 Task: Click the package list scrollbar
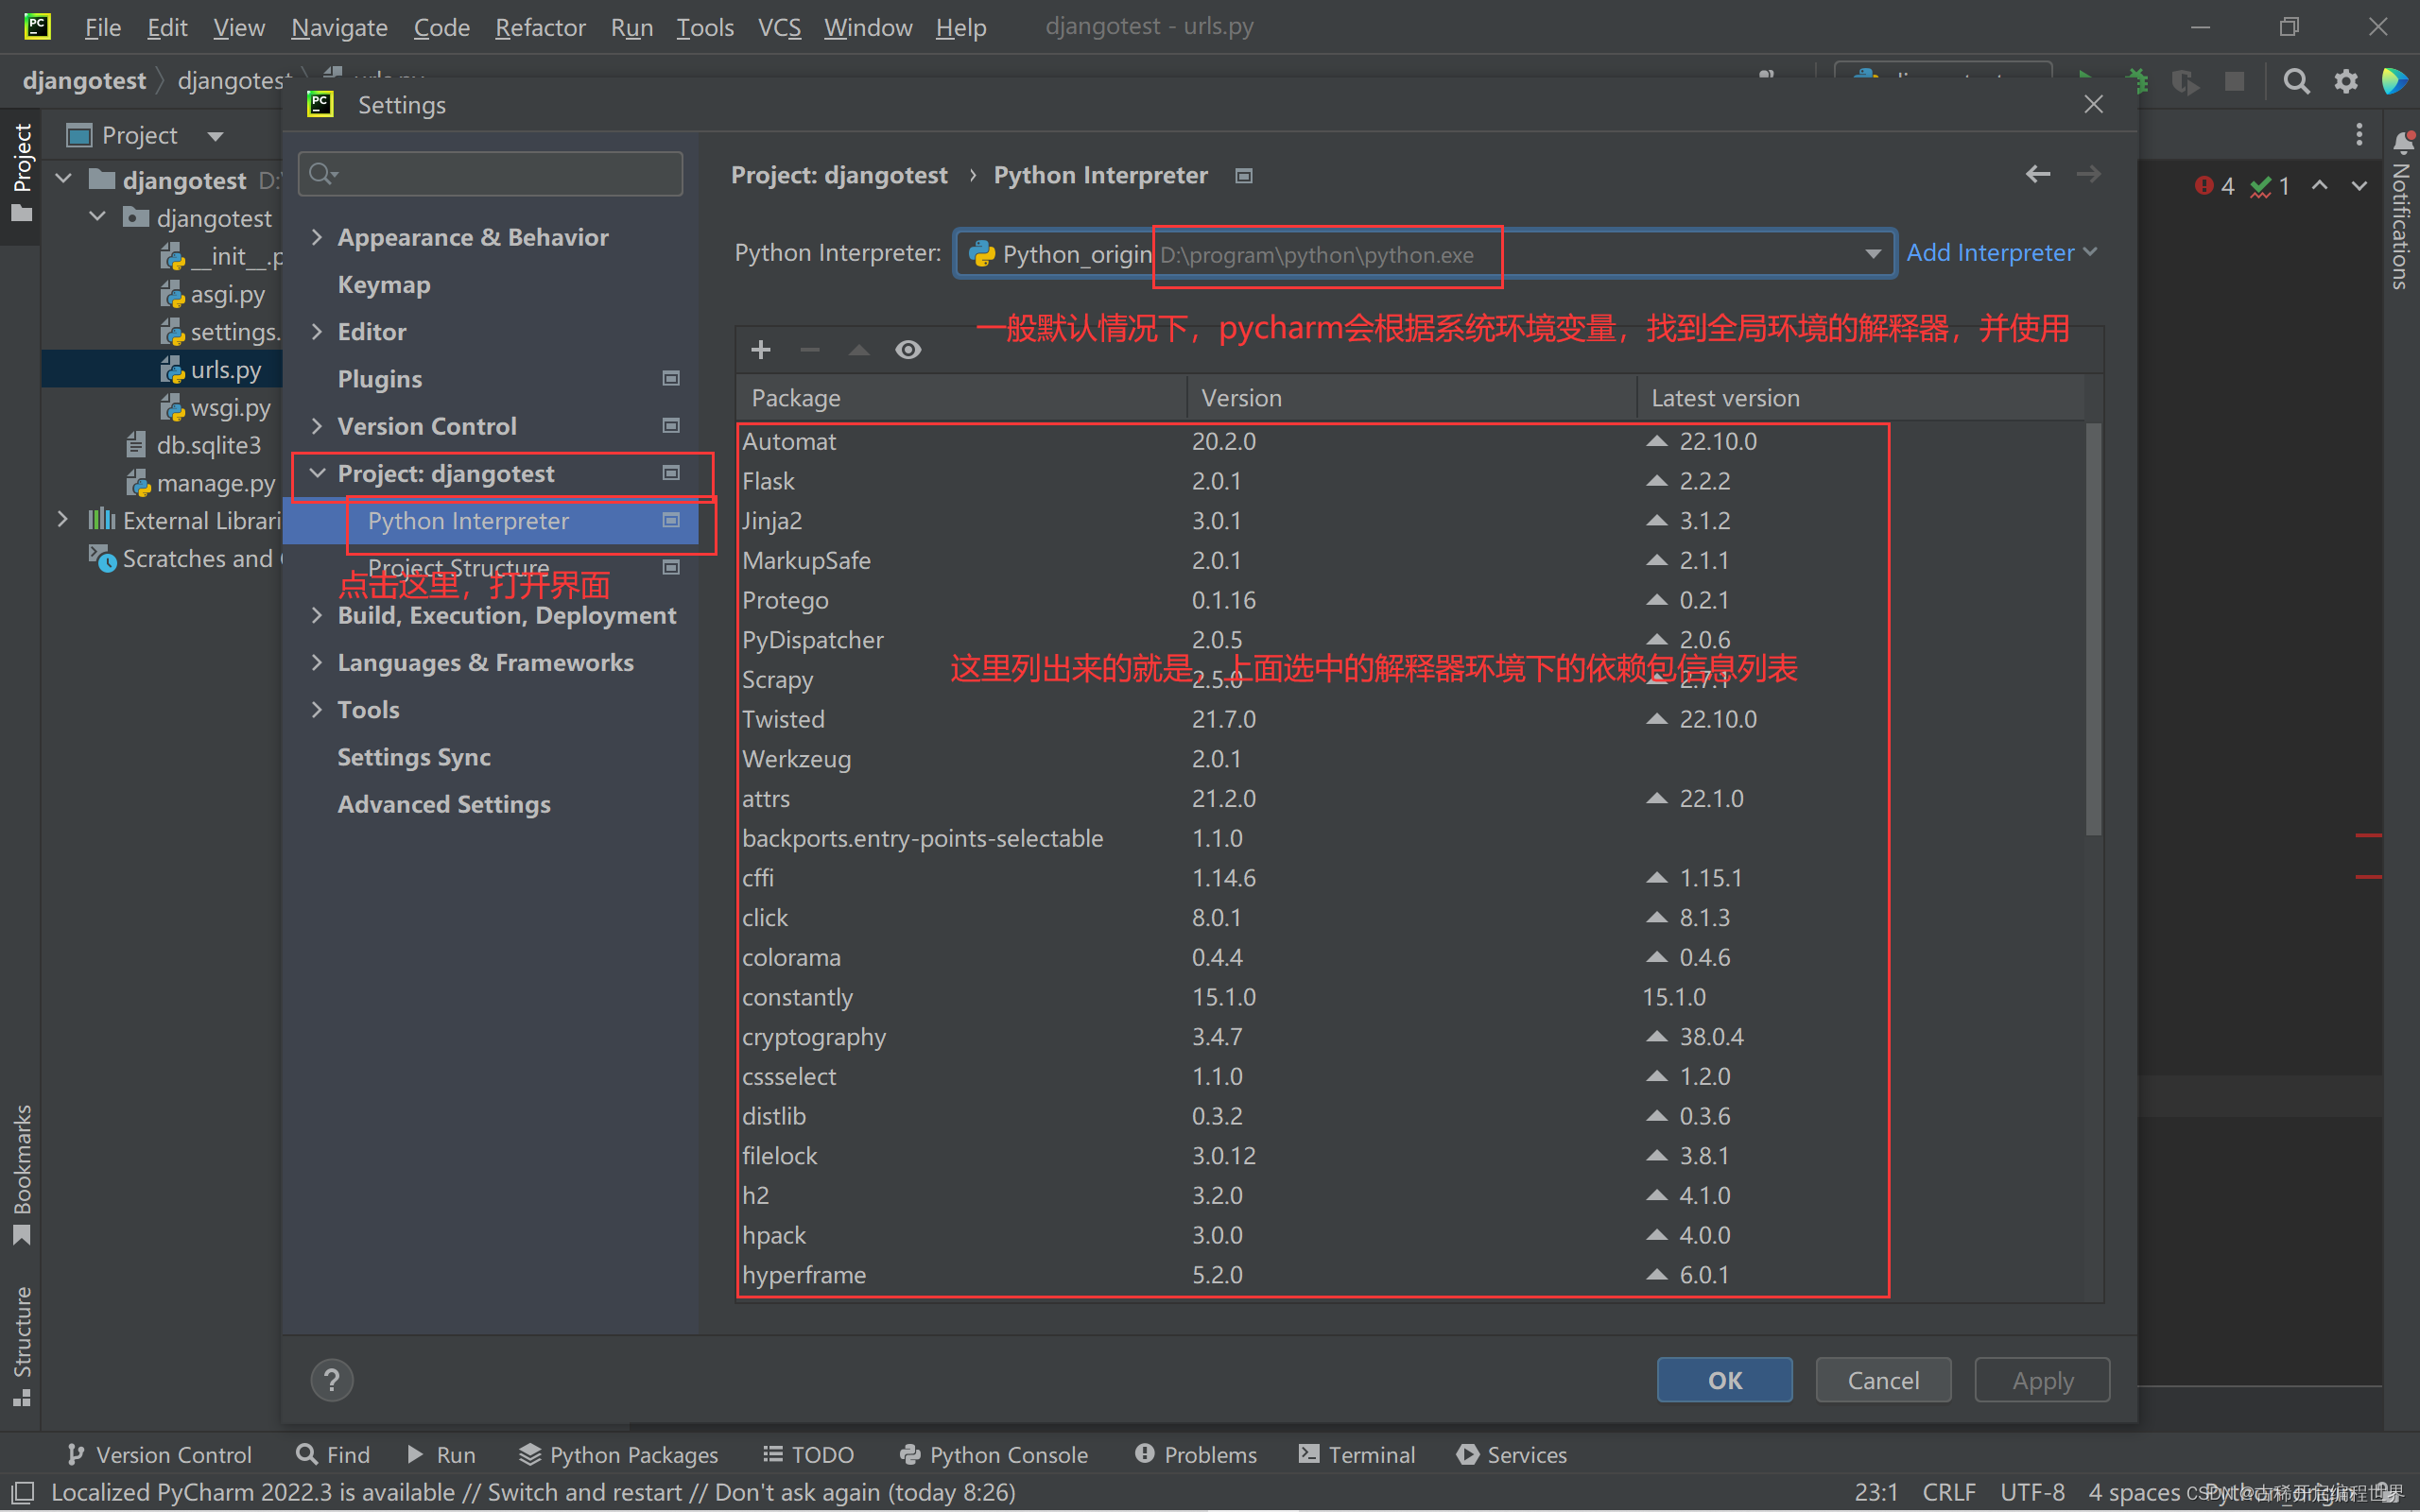pyautogui.click(x=2093, y=630)
